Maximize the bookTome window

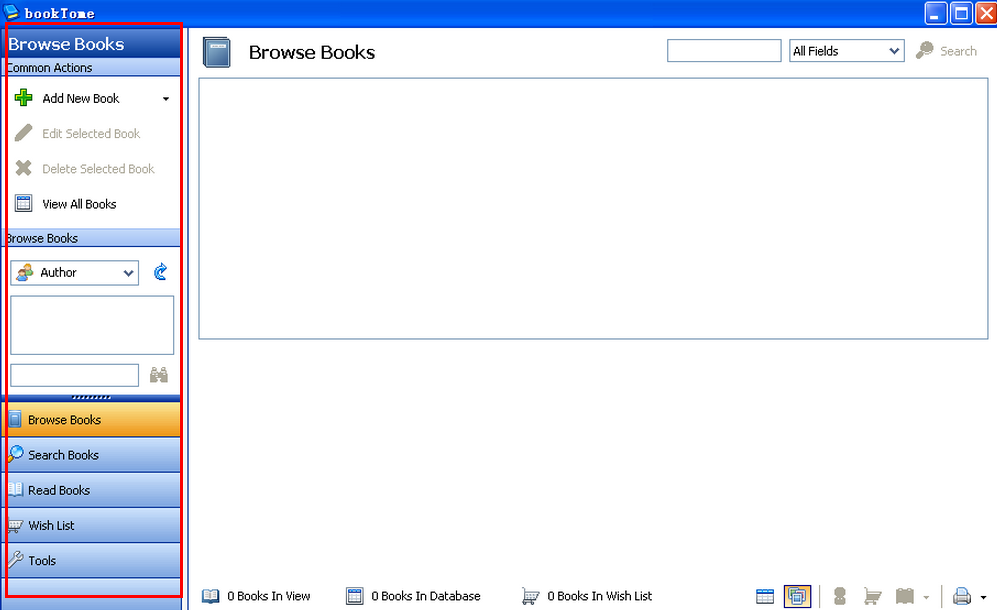pyautogui.click(x=961, y=13)
